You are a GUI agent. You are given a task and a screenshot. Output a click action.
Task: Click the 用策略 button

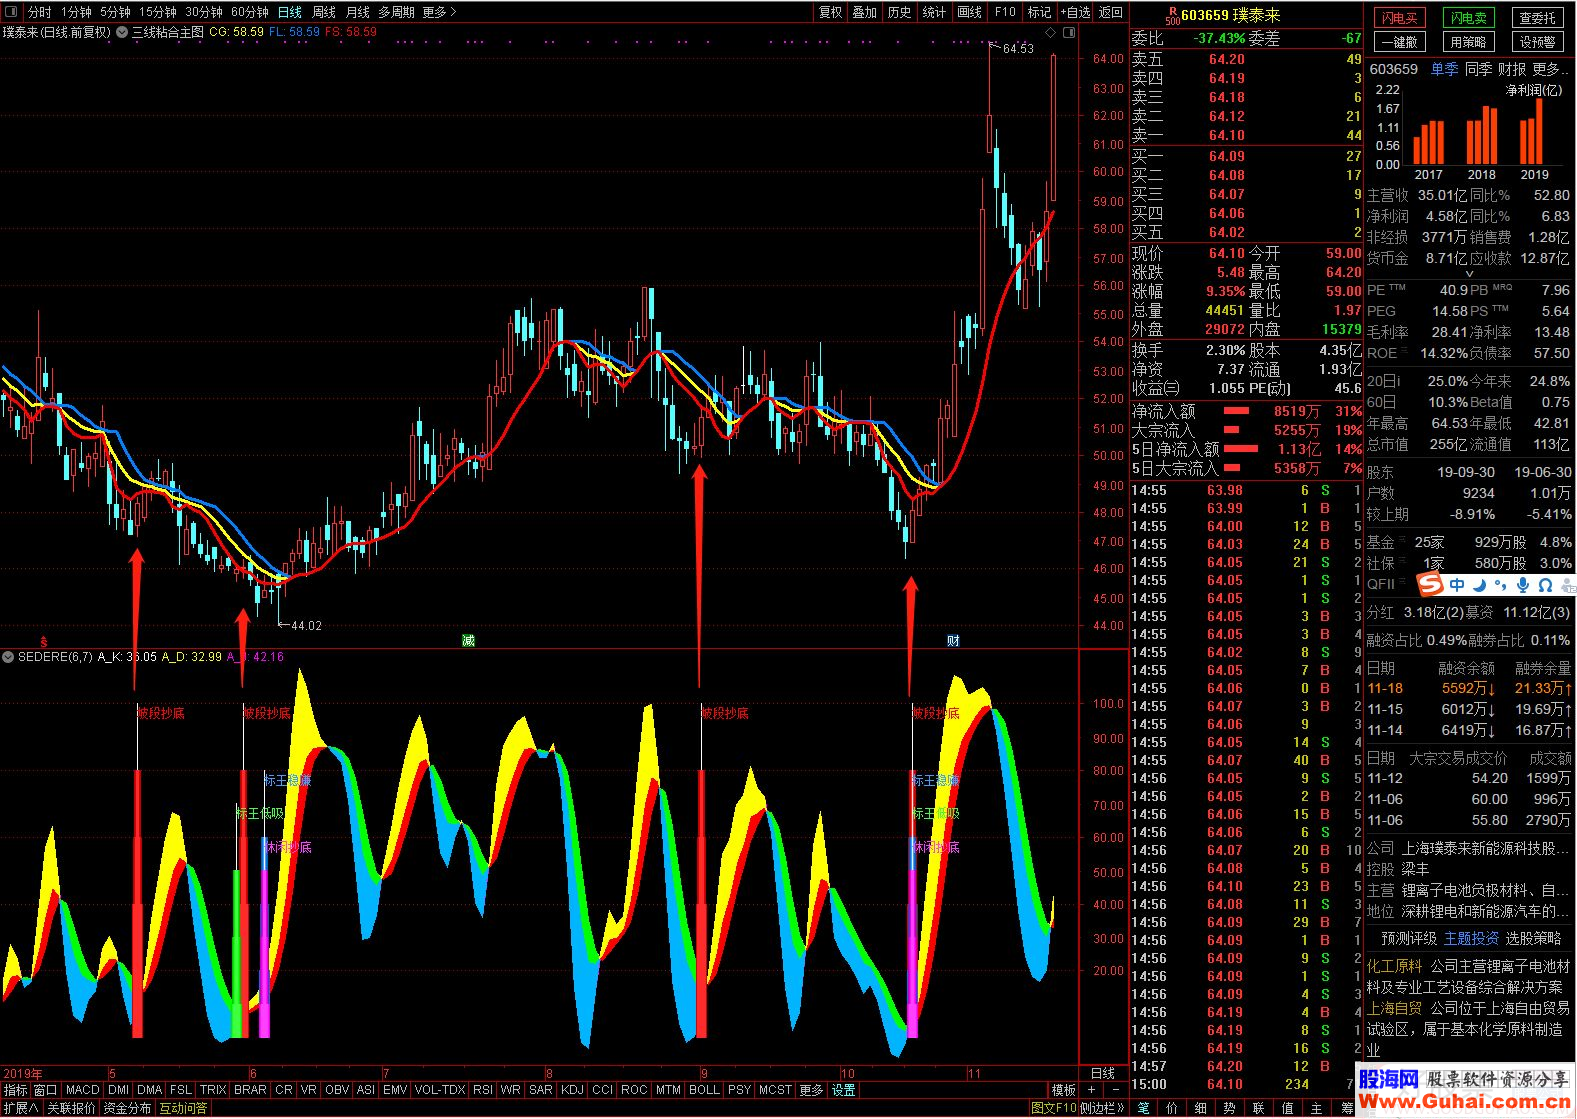1468,42
